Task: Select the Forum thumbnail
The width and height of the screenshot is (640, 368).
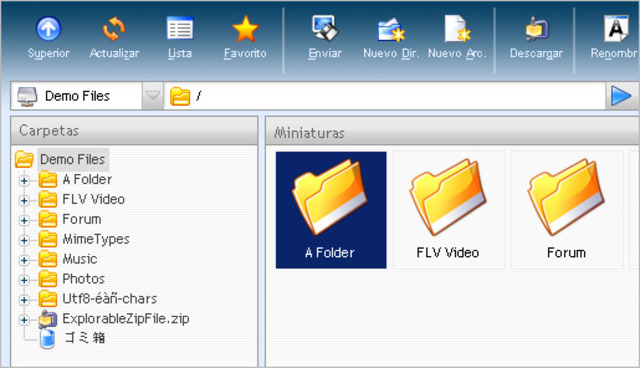Action: (x=567, y=210)
